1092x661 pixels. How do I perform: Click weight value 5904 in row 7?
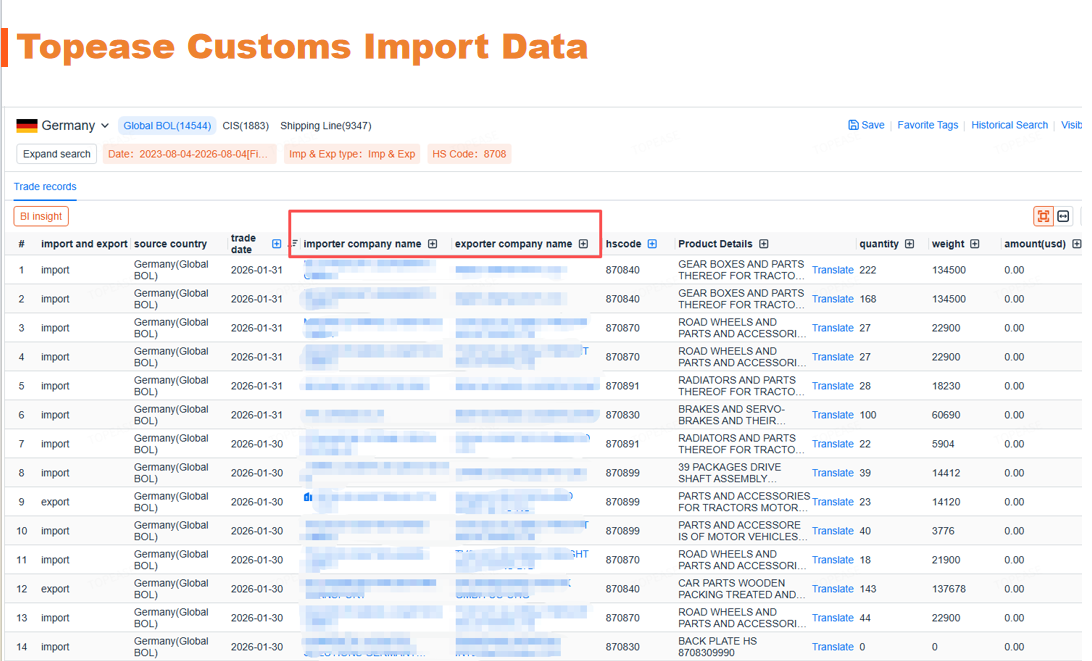tap(943, 444)
